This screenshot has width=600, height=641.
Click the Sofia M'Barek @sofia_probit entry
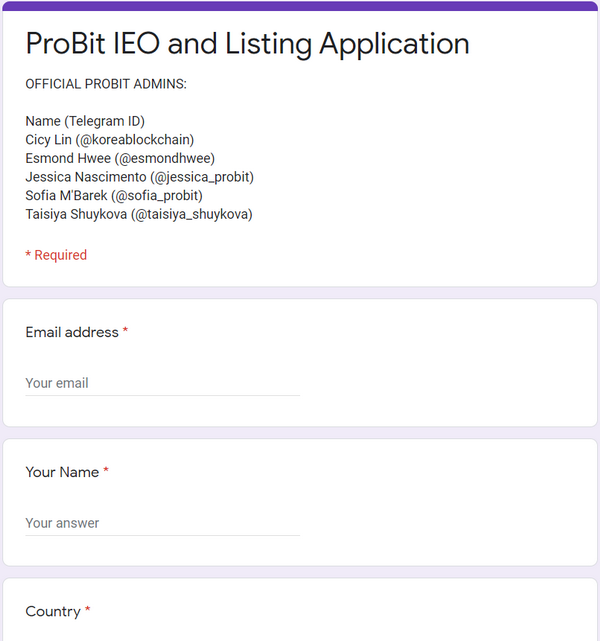[x=114, y=195]
